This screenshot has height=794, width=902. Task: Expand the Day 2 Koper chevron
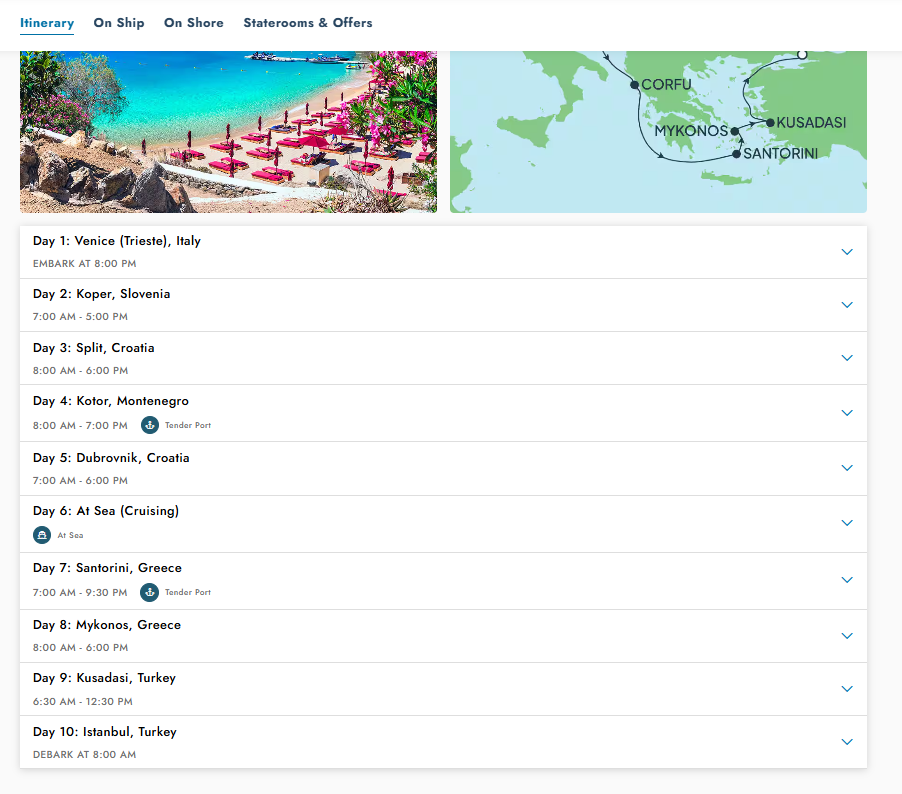(x=847, y=305)
